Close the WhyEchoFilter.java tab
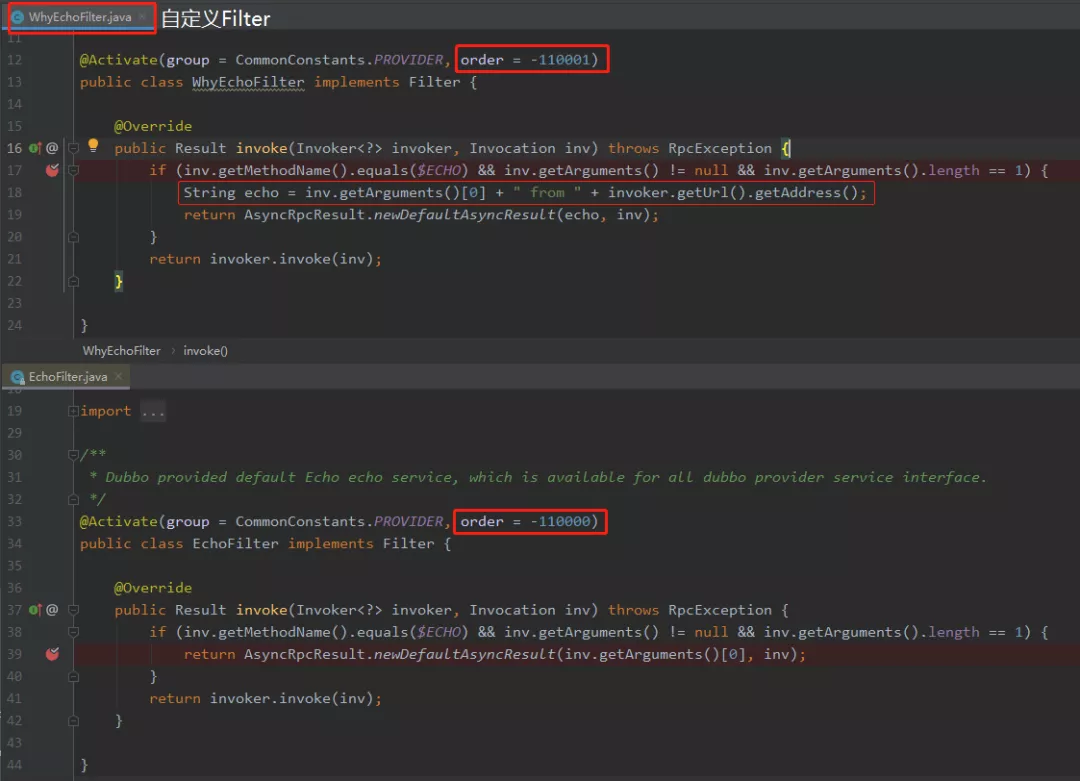Image resolution: width=1080 pixels, height=781 pixels. (142, 17)
